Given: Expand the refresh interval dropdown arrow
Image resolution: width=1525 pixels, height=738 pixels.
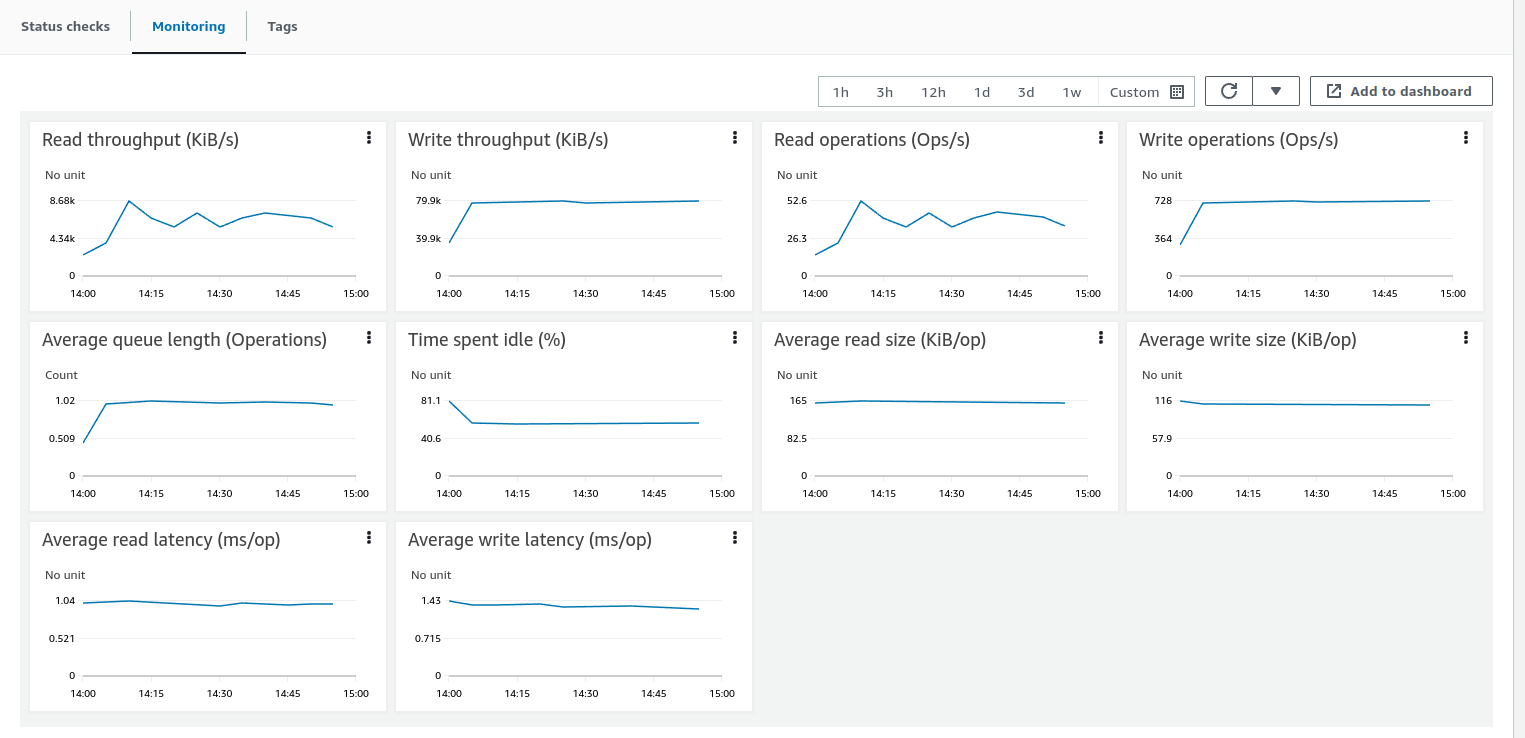Looking at the screenshot, I should pos(1276,91).
